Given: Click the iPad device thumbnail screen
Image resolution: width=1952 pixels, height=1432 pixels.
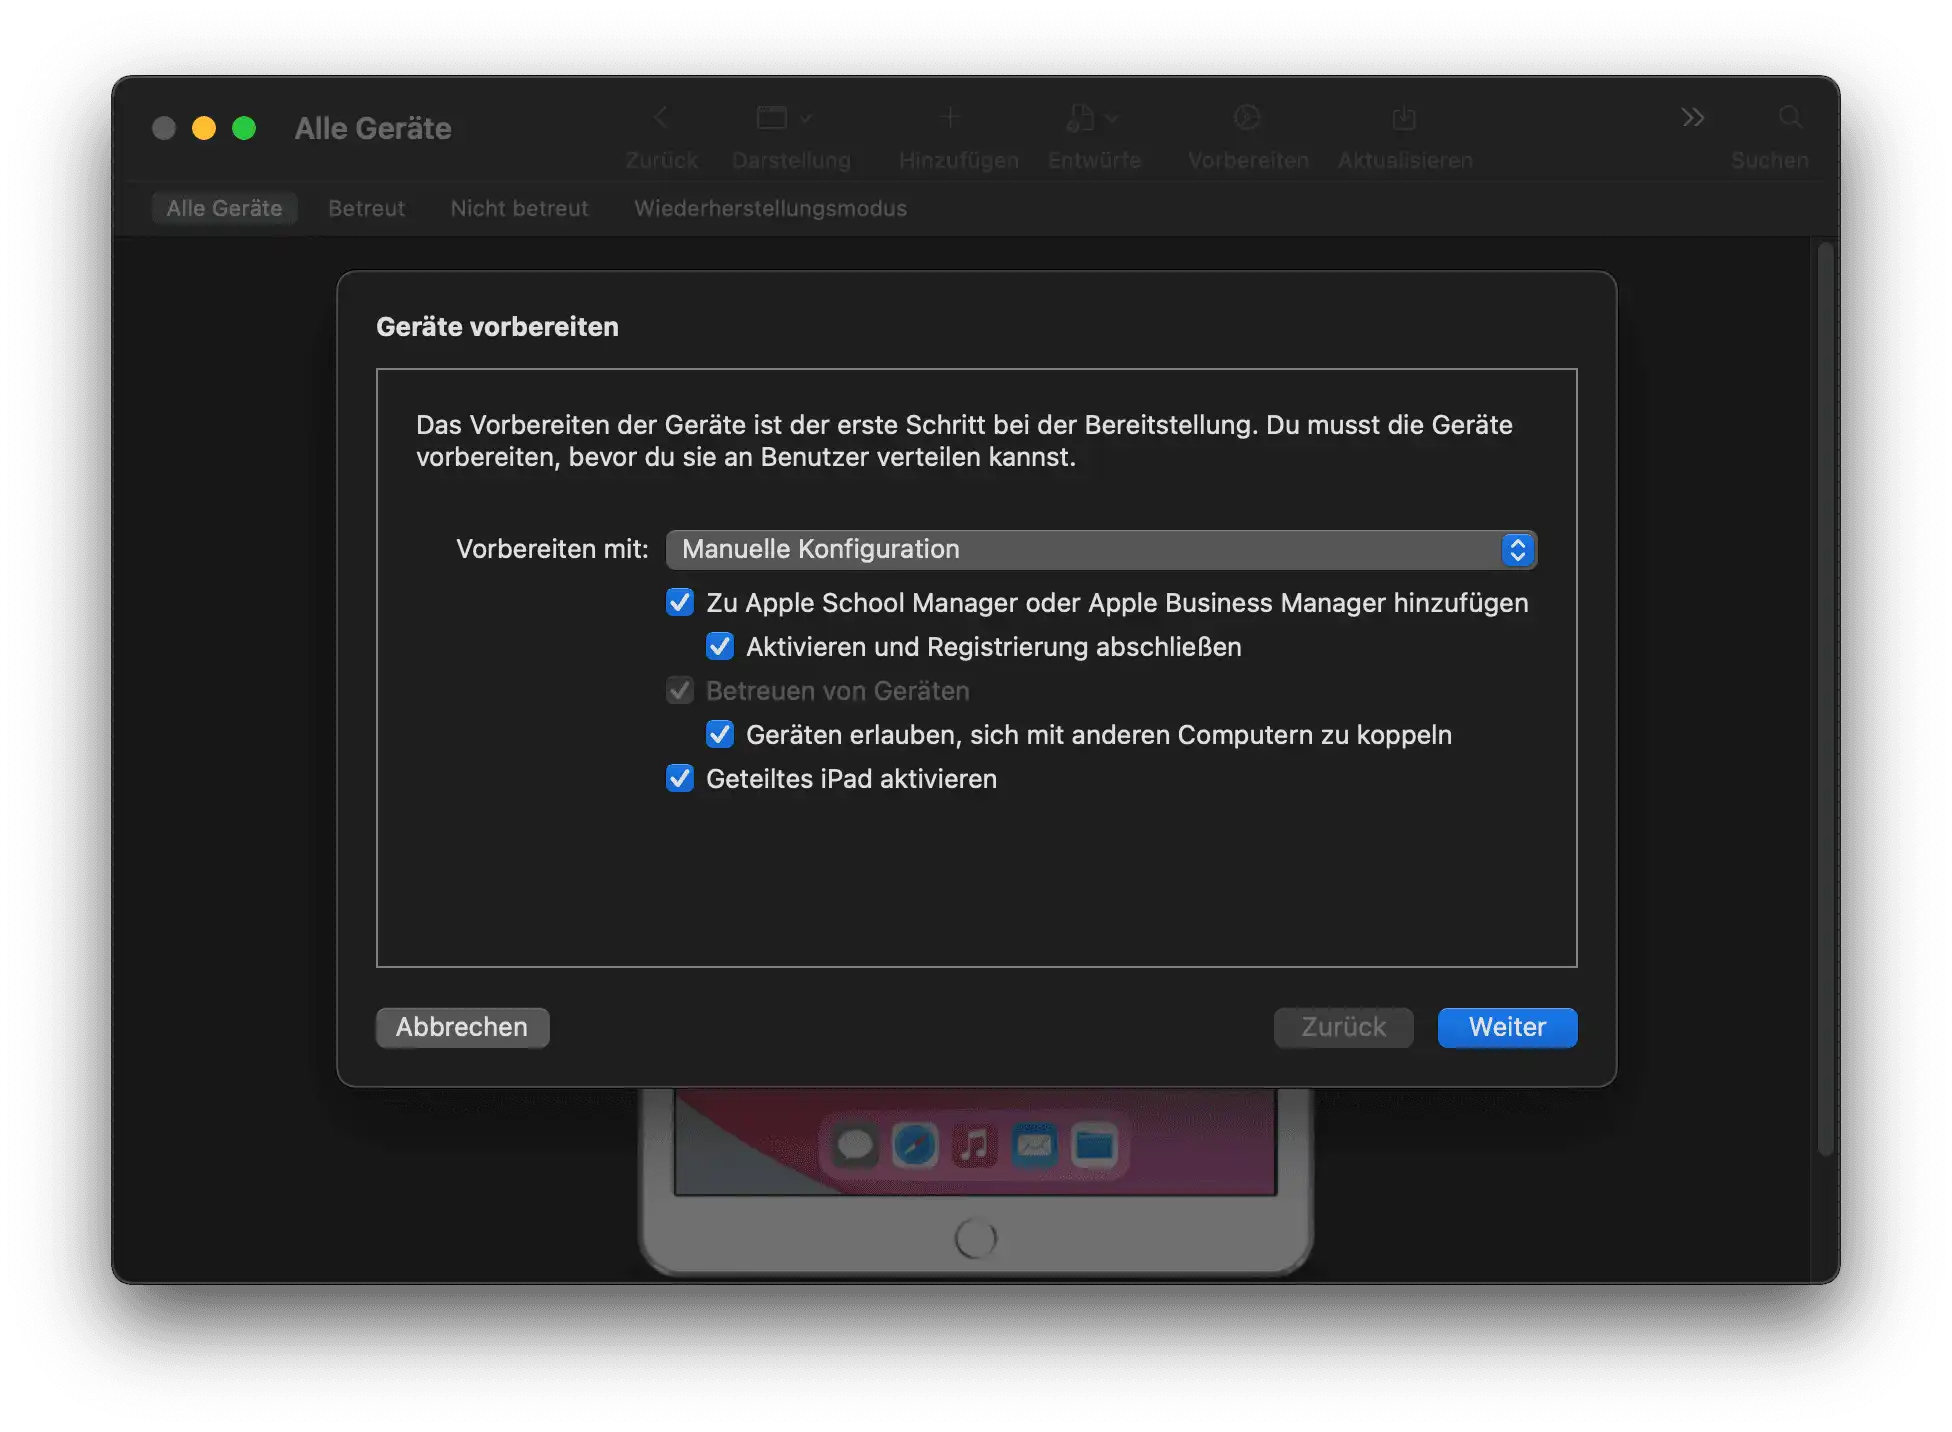Looking at the screenshot, I should [x=976, y=1140].
